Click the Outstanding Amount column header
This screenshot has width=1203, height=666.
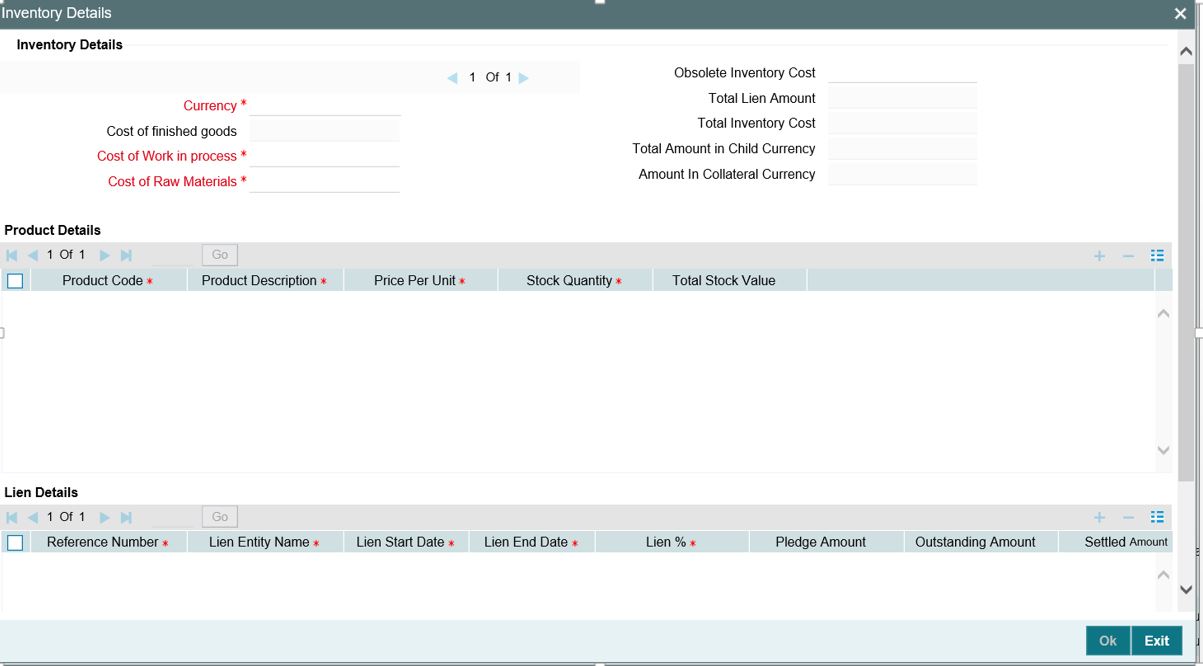pos(981,542)
